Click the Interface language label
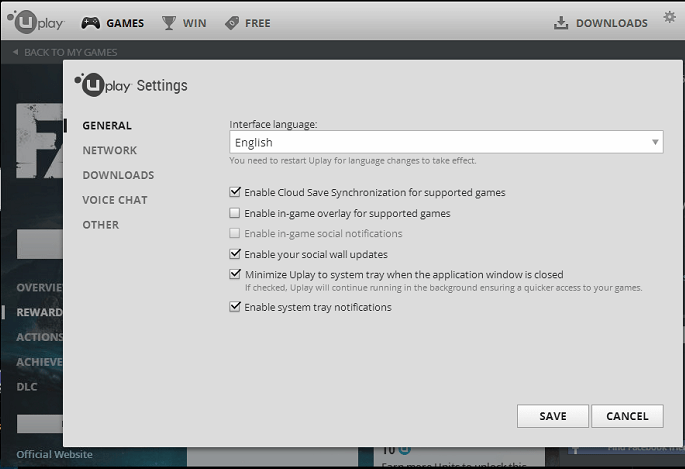This screenshot has height=469, width=685. coord(273,124)
